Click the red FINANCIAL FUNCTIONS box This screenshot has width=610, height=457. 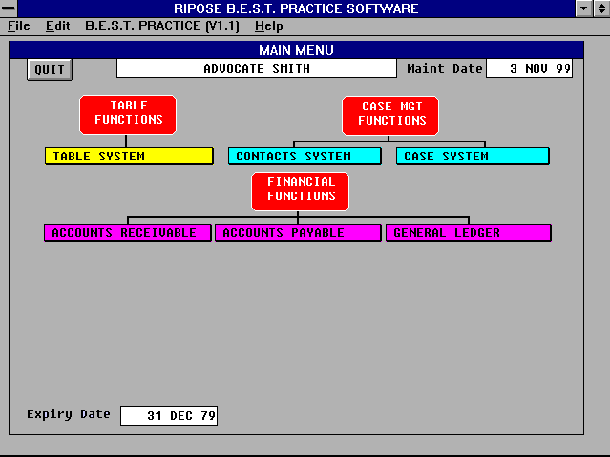[x=300, y=191]
